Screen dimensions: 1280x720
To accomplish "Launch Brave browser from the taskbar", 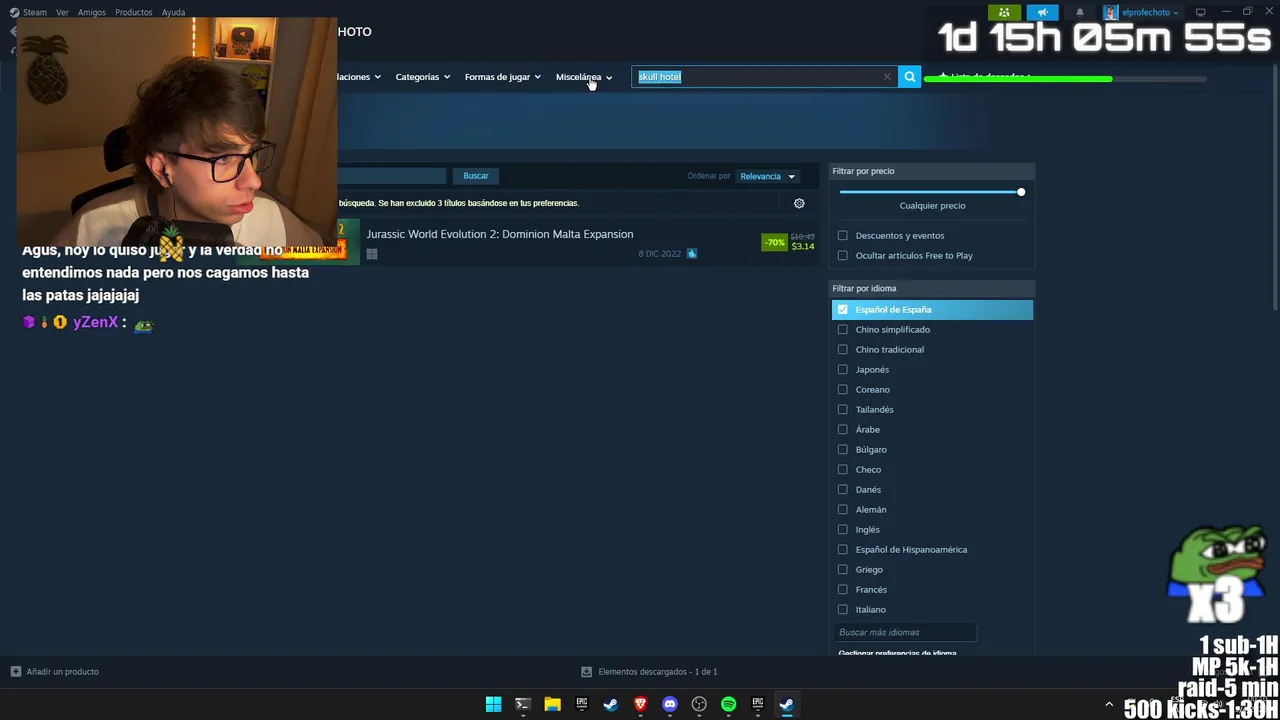I will [640, 704].
